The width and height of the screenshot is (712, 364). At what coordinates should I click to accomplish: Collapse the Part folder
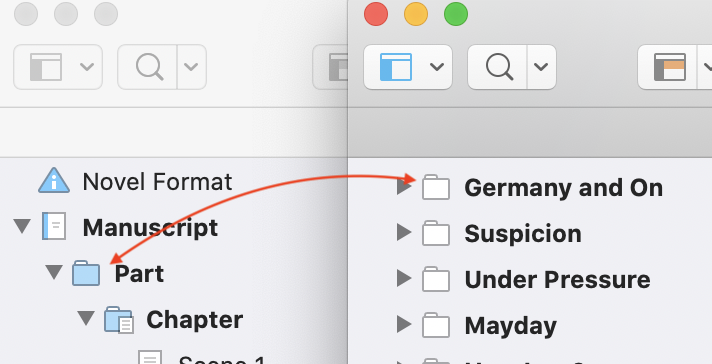54,272
